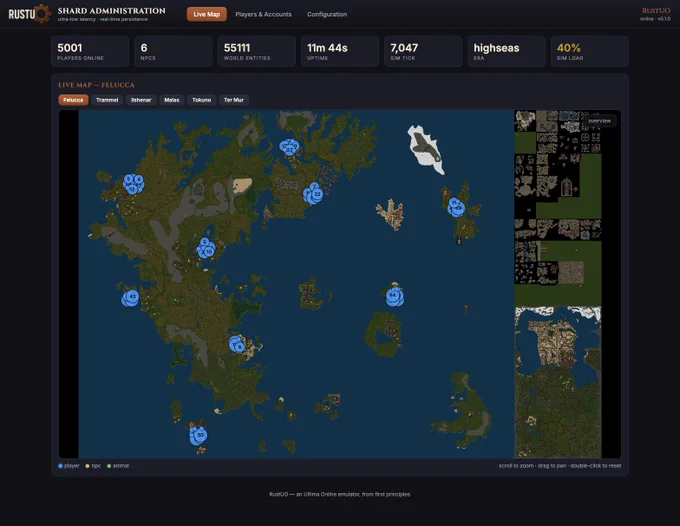
Task: Click the white snowy island on map
Action: 426,149
